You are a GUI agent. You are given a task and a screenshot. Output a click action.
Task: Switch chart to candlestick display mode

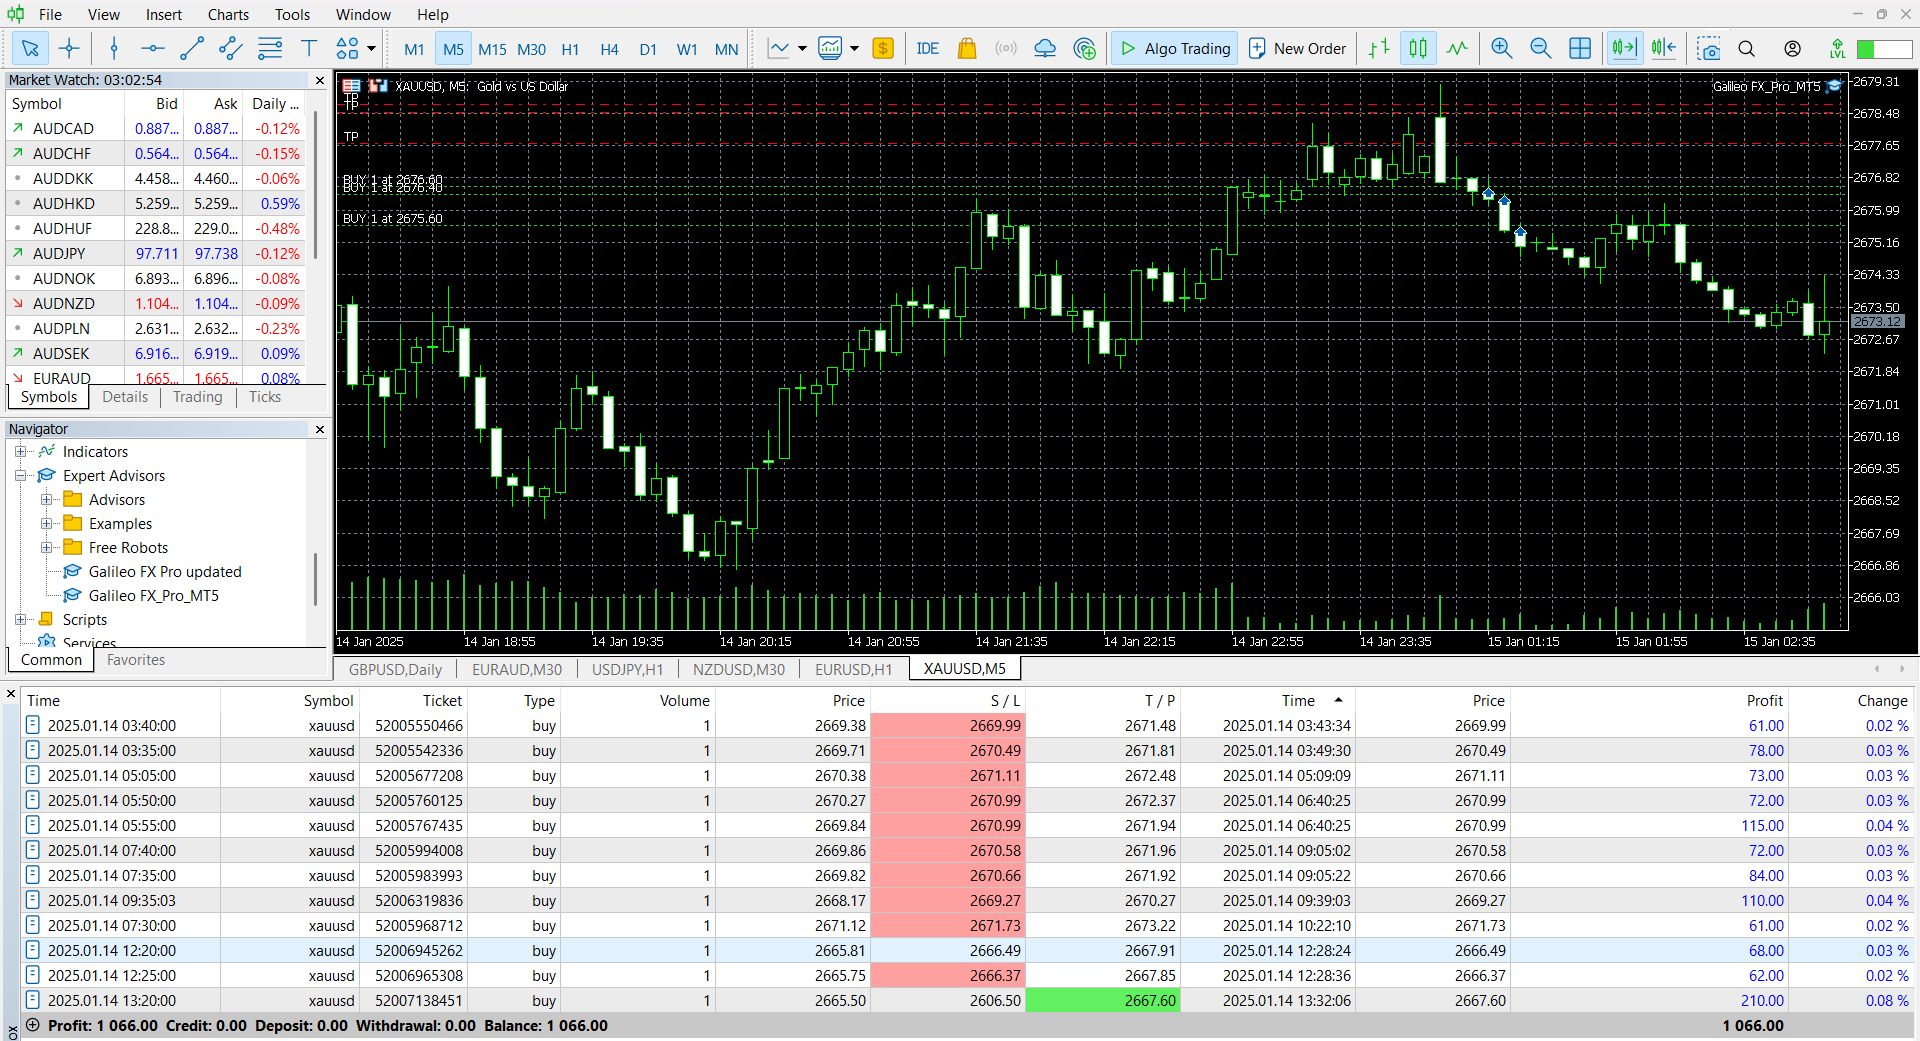click(x=1418, y=48)
